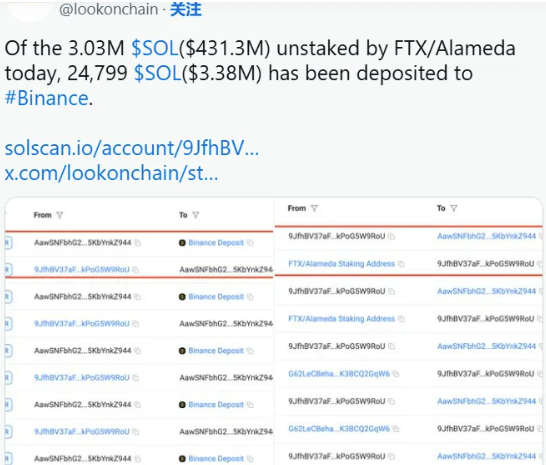Click the #Binance hashtag
The image size is (546, 465).
point(46,98)
